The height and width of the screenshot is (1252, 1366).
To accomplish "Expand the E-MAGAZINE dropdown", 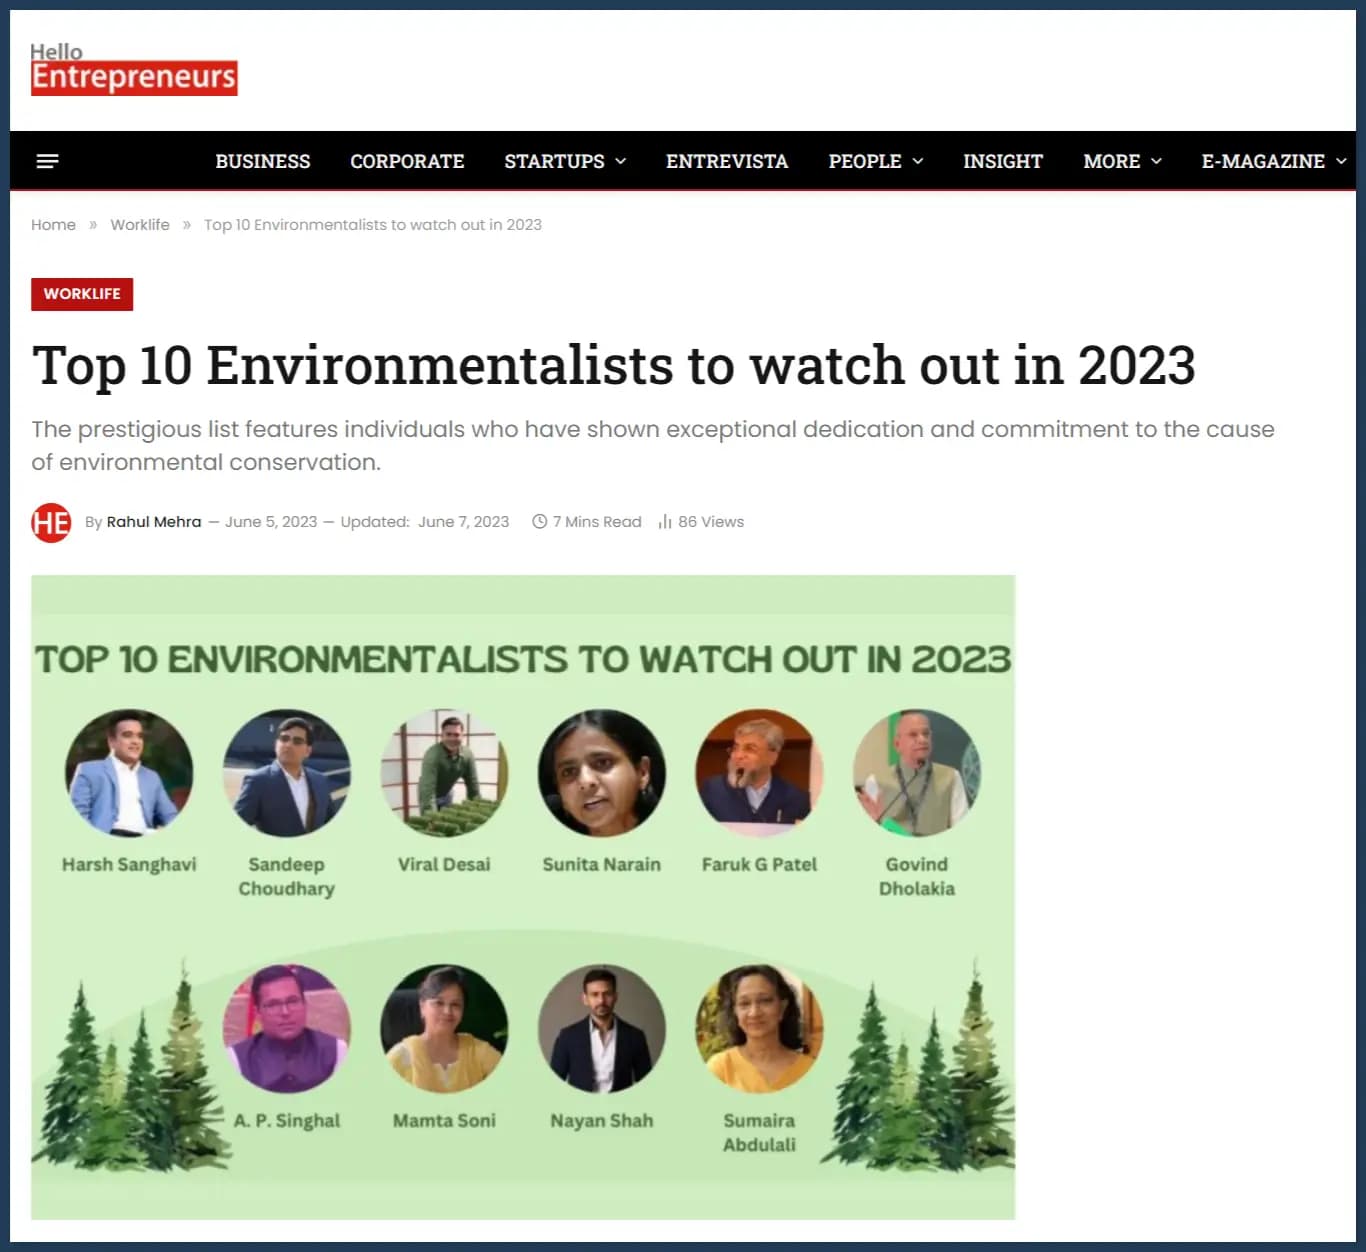I will click(1272, 160).
